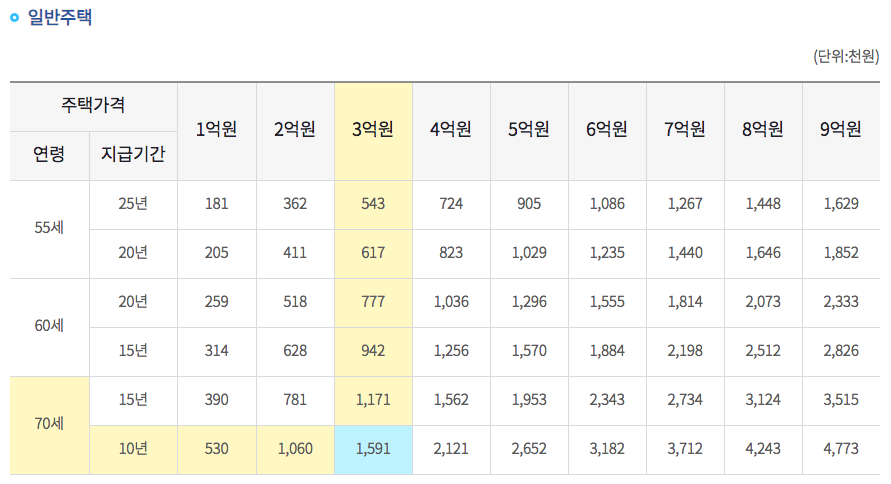Click the 20년 cell in the 60세 group
This screenshot has width=891, height=484.
coord(133,303)
